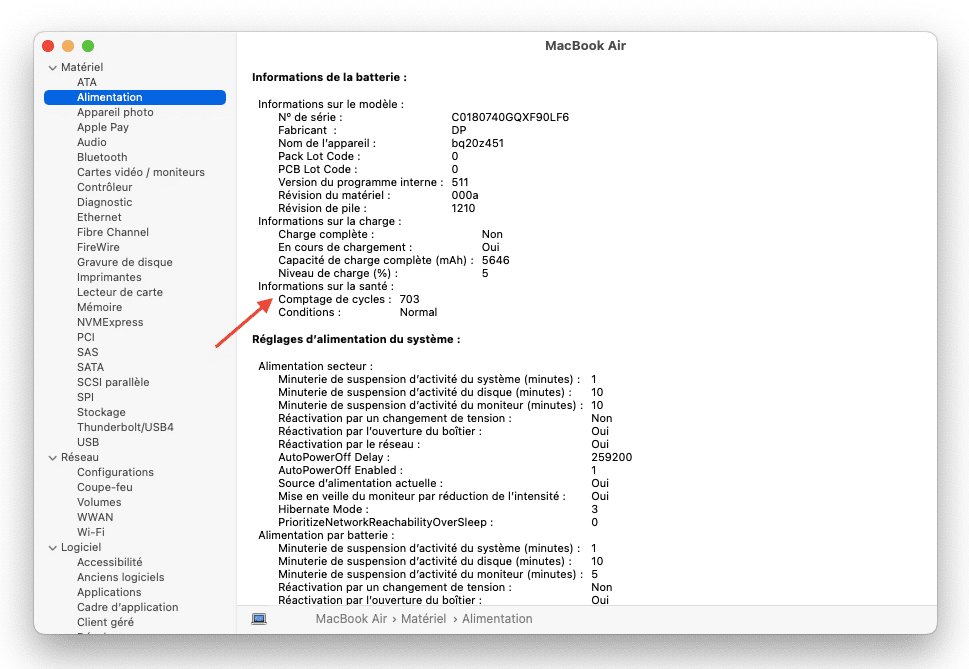Open the SATA section
969x669 pixels.
tap(90, 367)
